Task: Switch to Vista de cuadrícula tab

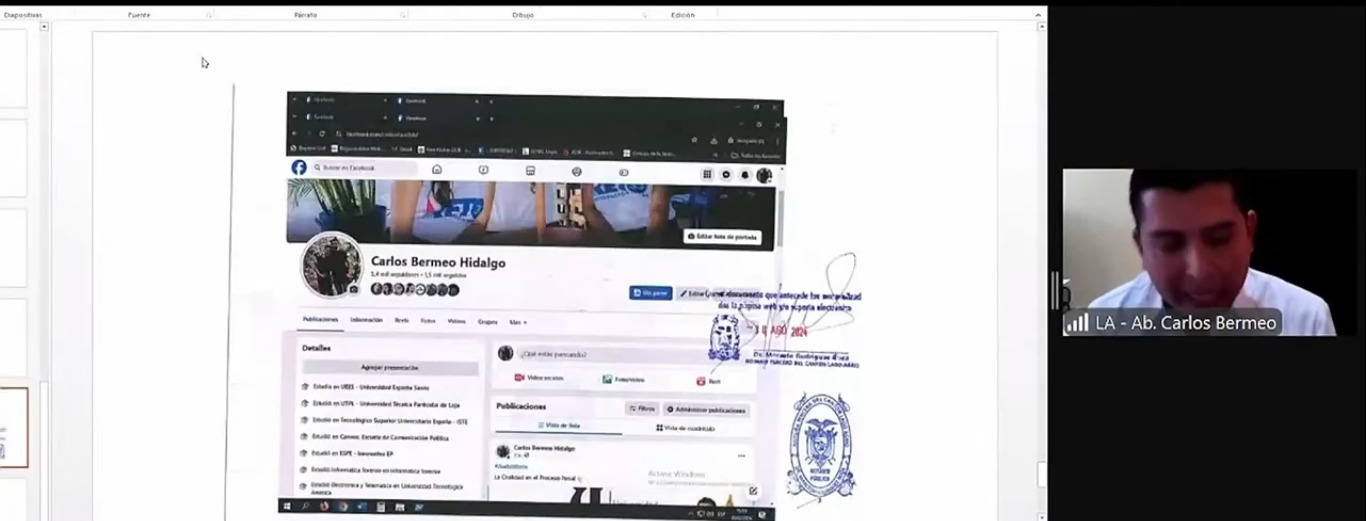Action: coord(686,428)
